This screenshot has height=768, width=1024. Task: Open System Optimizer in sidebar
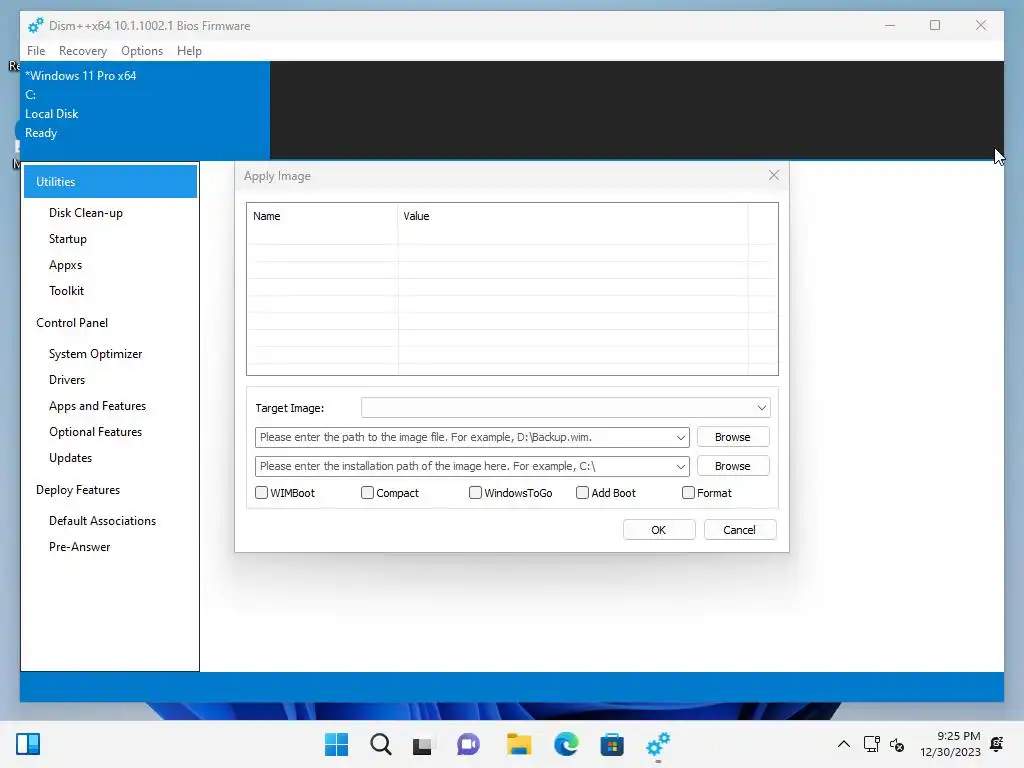(95, 354)
